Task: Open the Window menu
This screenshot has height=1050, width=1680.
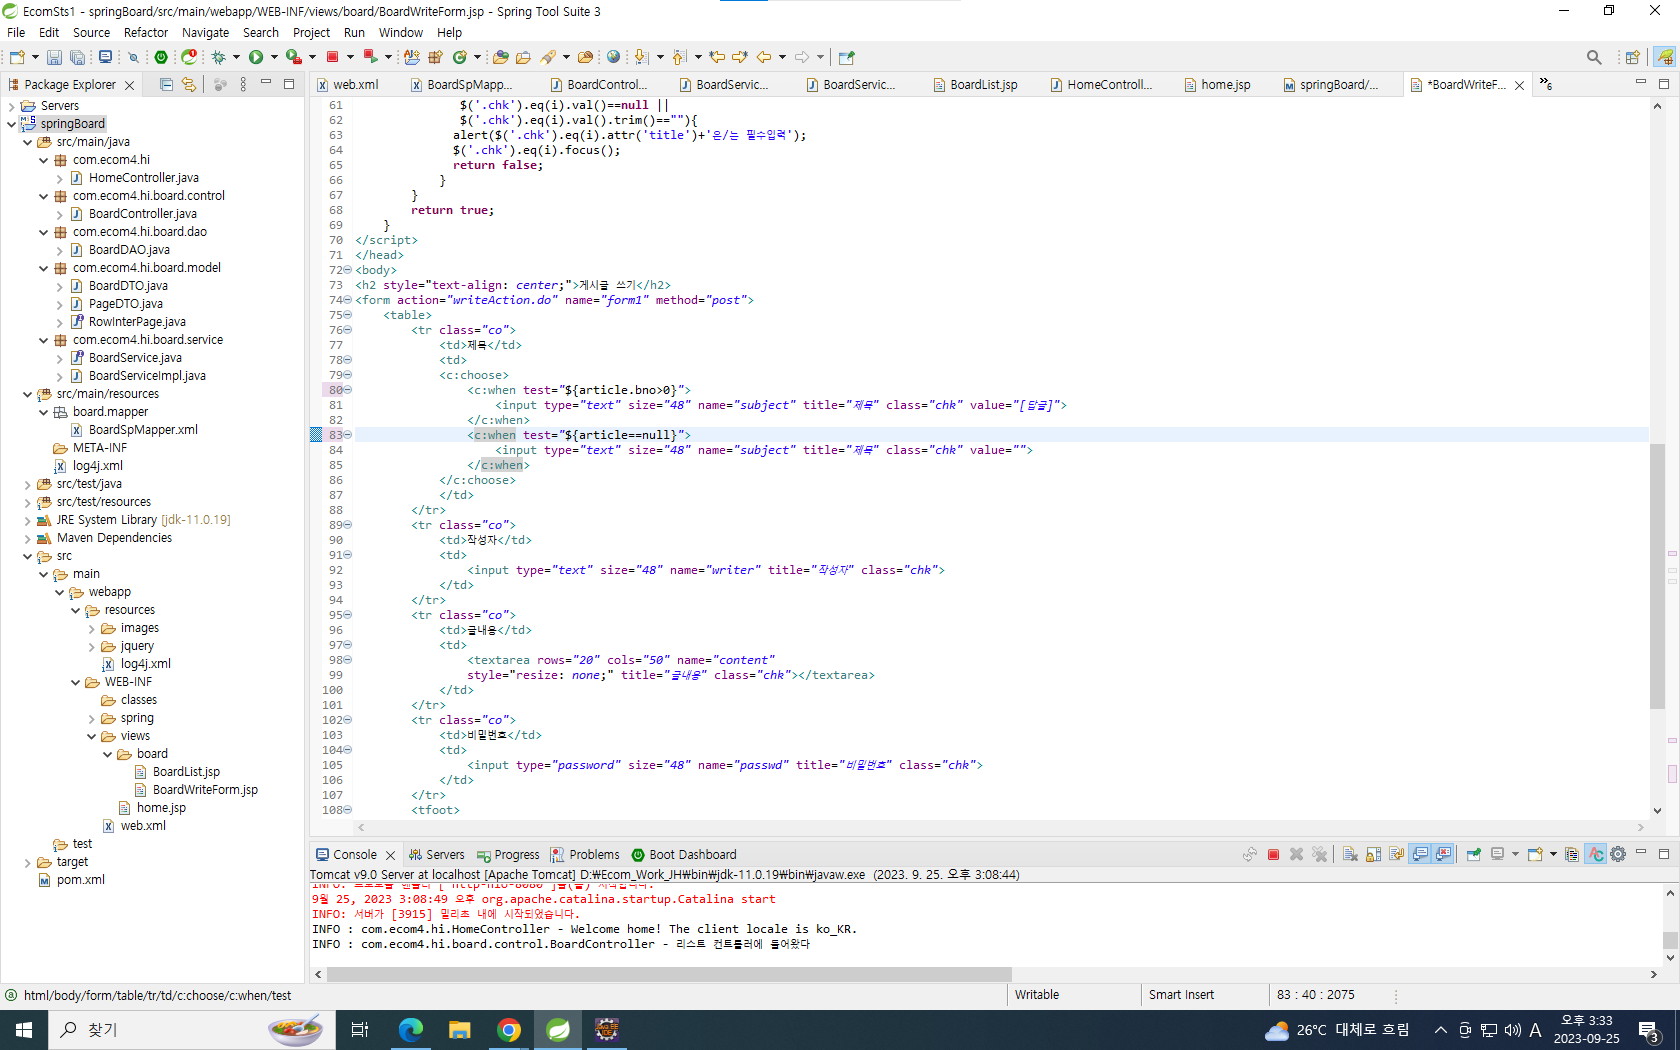Action: 400,32
